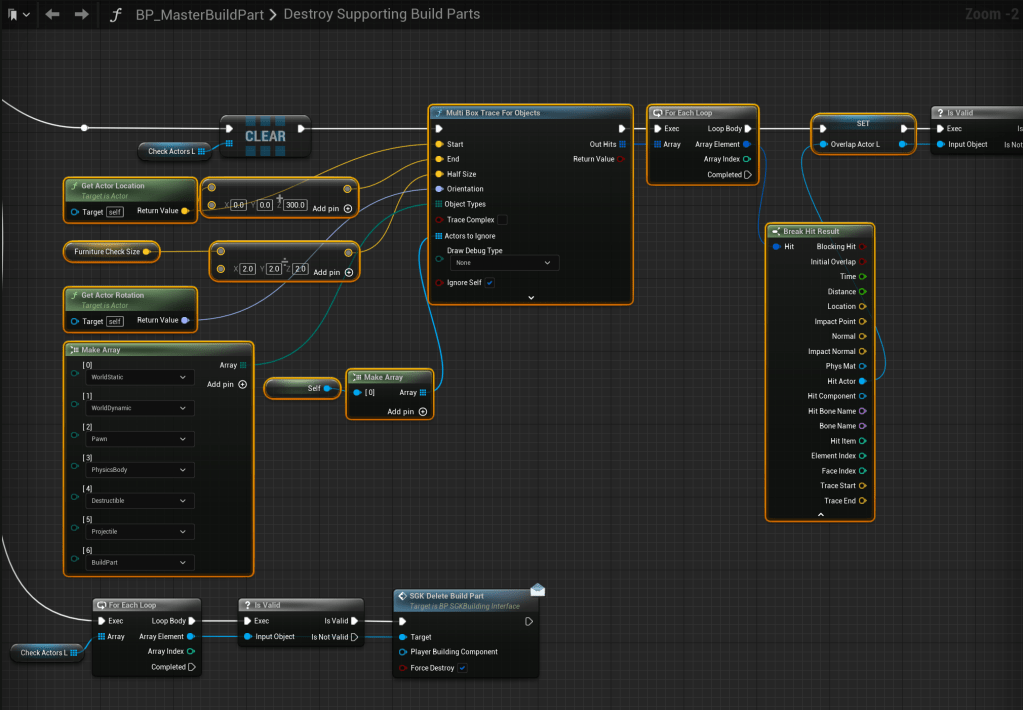Toggle the Force Destroy checkbox
1023x710 pixels.
click(462, 668)
